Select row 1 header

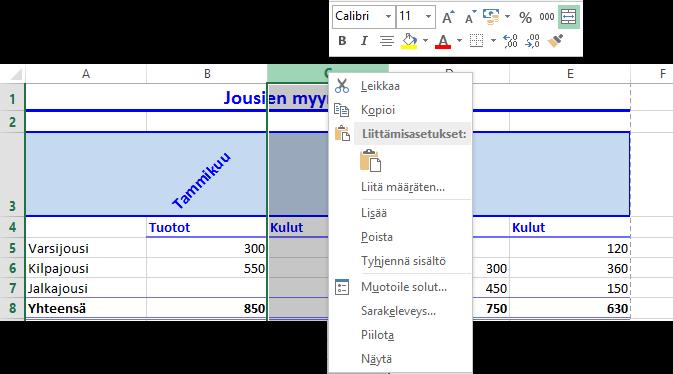[12, 99]
